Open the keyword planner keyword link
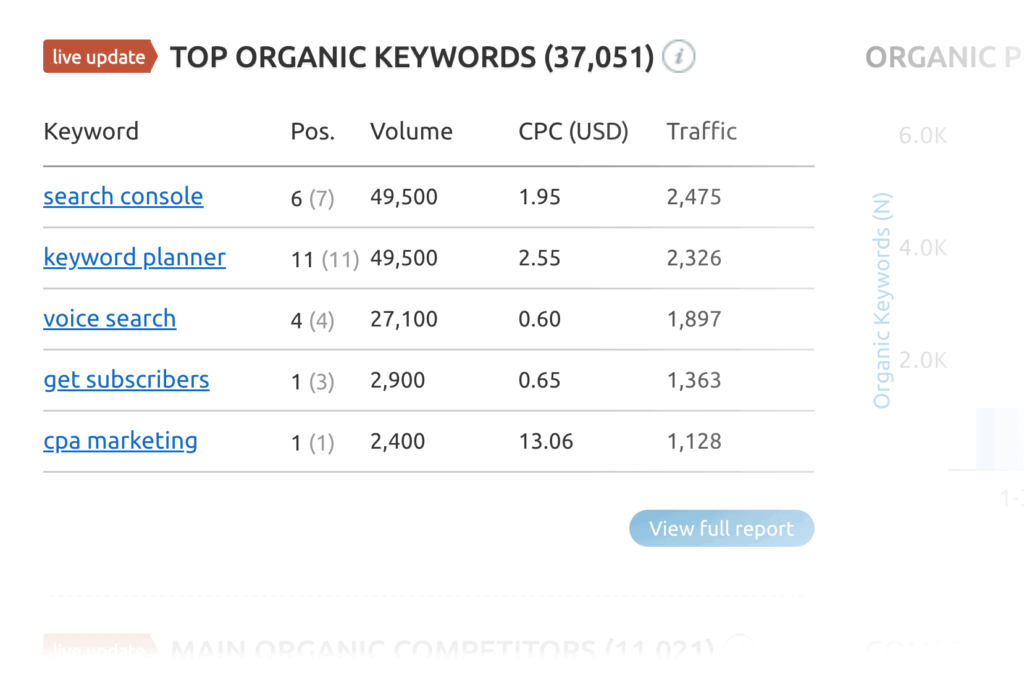 tap(134, 257)
